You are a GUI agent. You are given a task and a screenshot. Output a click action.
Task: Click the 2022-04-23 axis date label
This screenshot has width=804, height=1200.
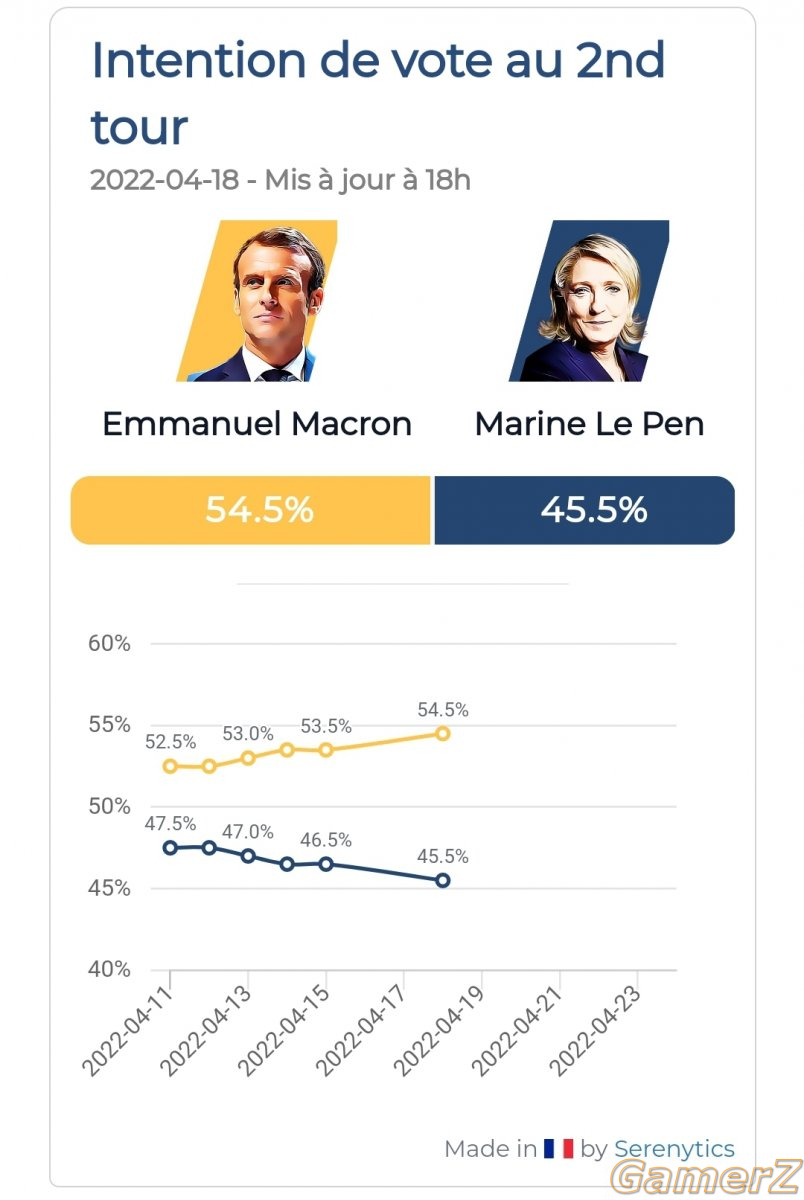tap(597, 1032)
